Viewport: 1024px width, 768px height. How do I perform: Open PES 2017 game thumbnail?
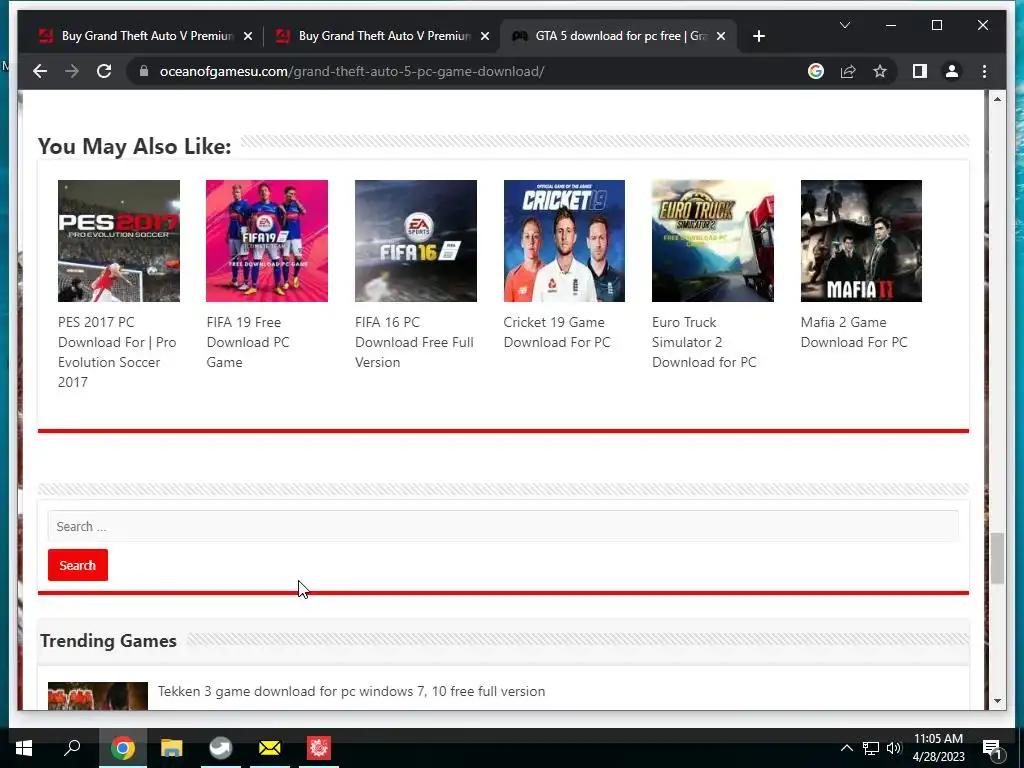pos(118,241)
